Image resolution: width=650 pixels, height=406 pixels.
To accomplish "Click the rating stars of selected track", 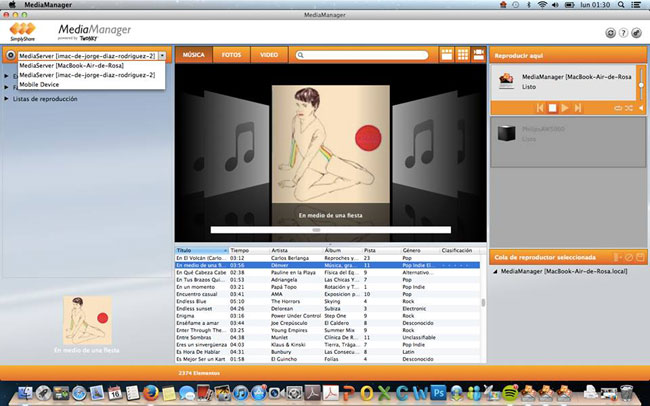I will [456, 265].
